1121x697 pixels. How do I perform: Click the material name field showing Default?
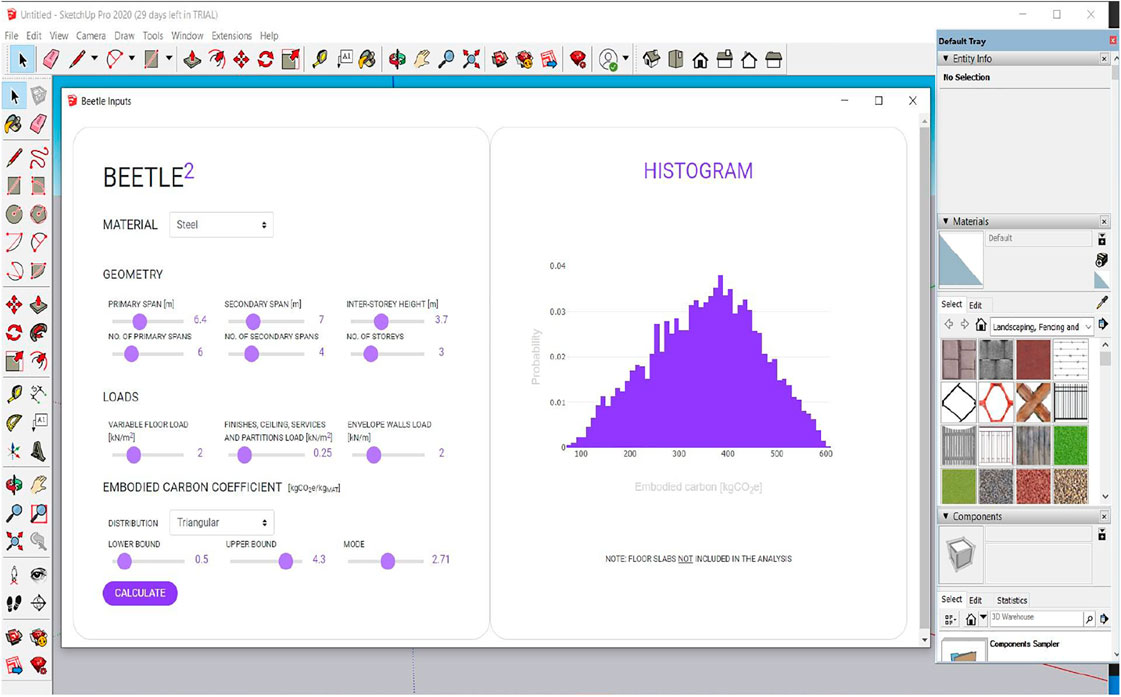click(1039, 239)
